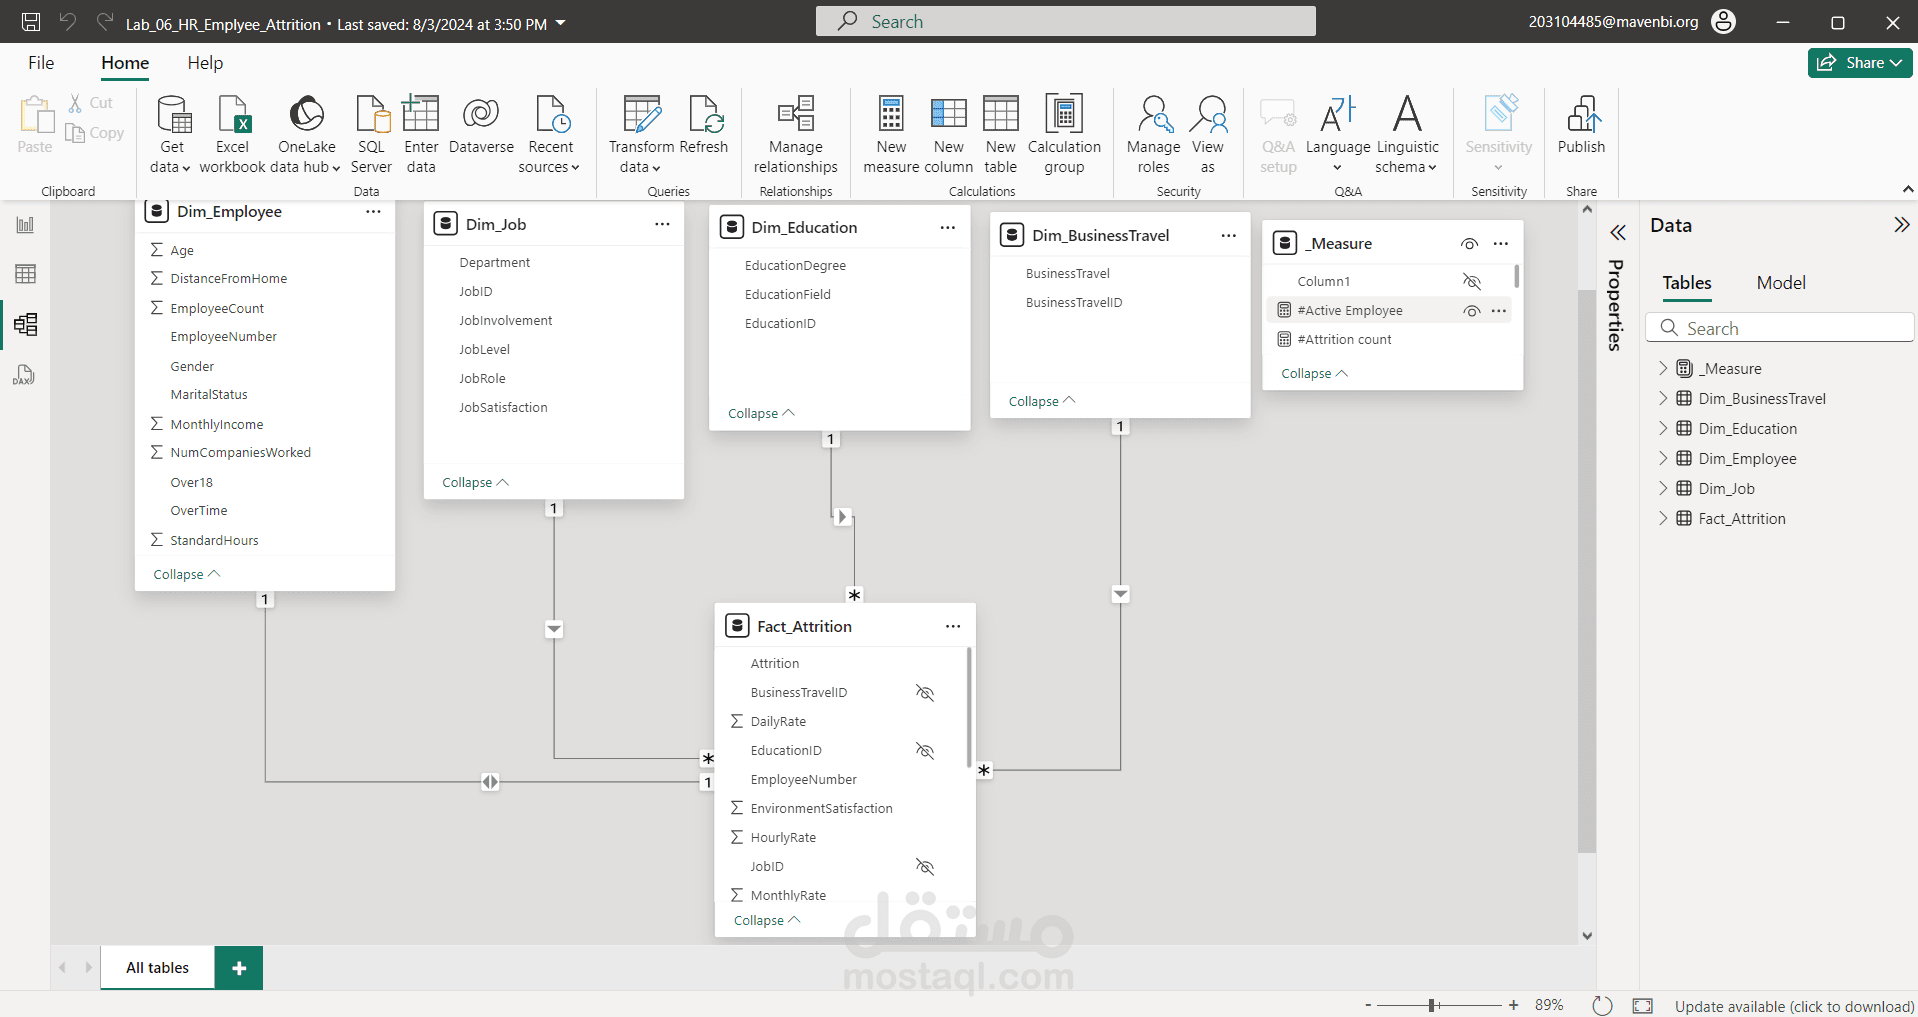The width and height of the screenshot is (1918, 1017).
Task: Expand Dim_Education in Data pane
Action: (x=1663, y=428)
